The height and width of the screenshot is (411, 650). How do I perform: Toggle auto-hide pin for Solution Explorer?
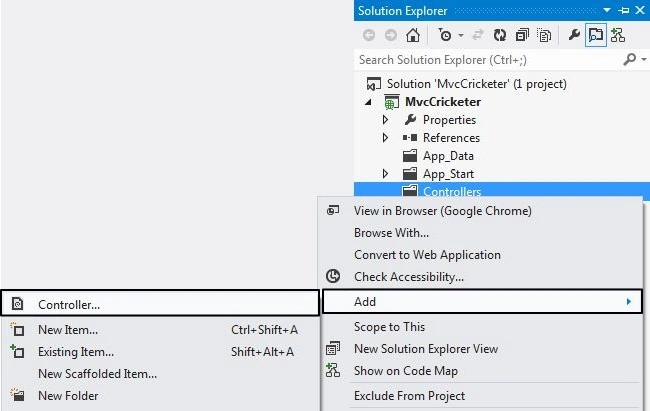pos(623,10)
